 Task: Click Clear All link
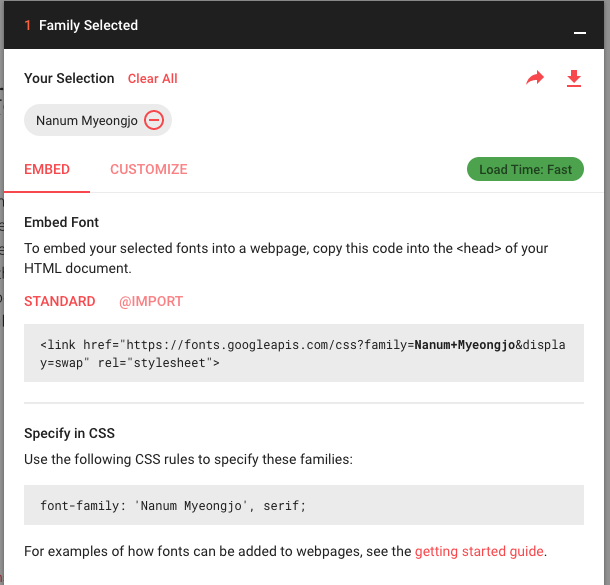152,79
